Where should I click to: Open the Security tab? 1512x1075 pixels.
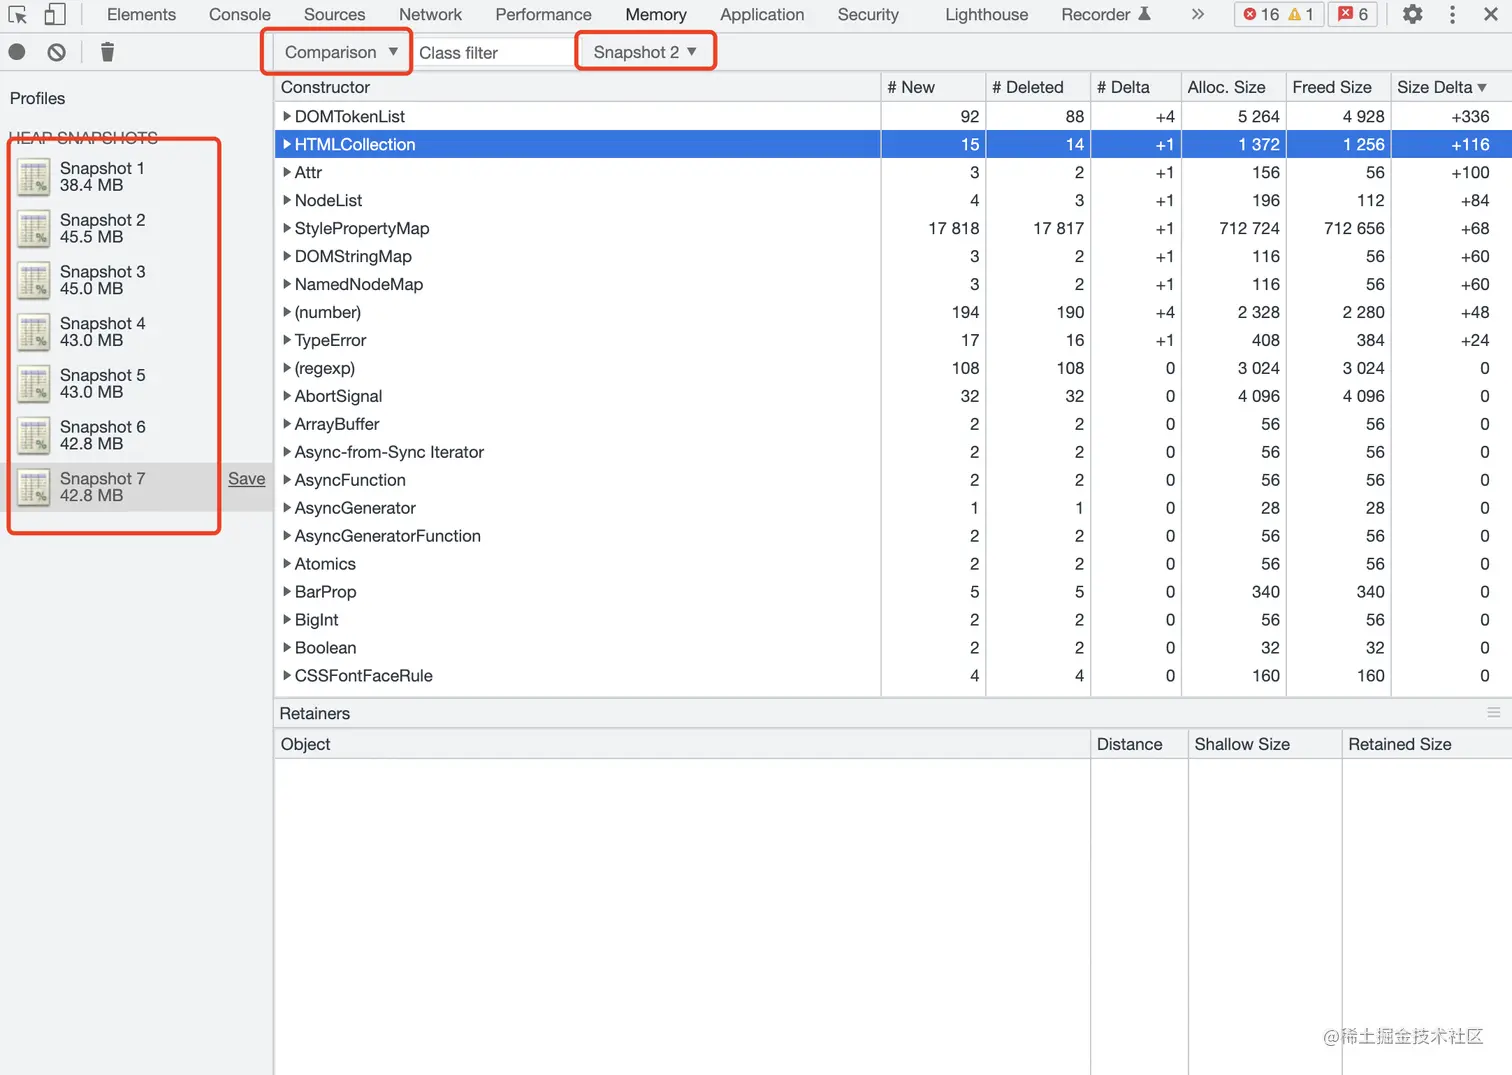pos(868,15)
